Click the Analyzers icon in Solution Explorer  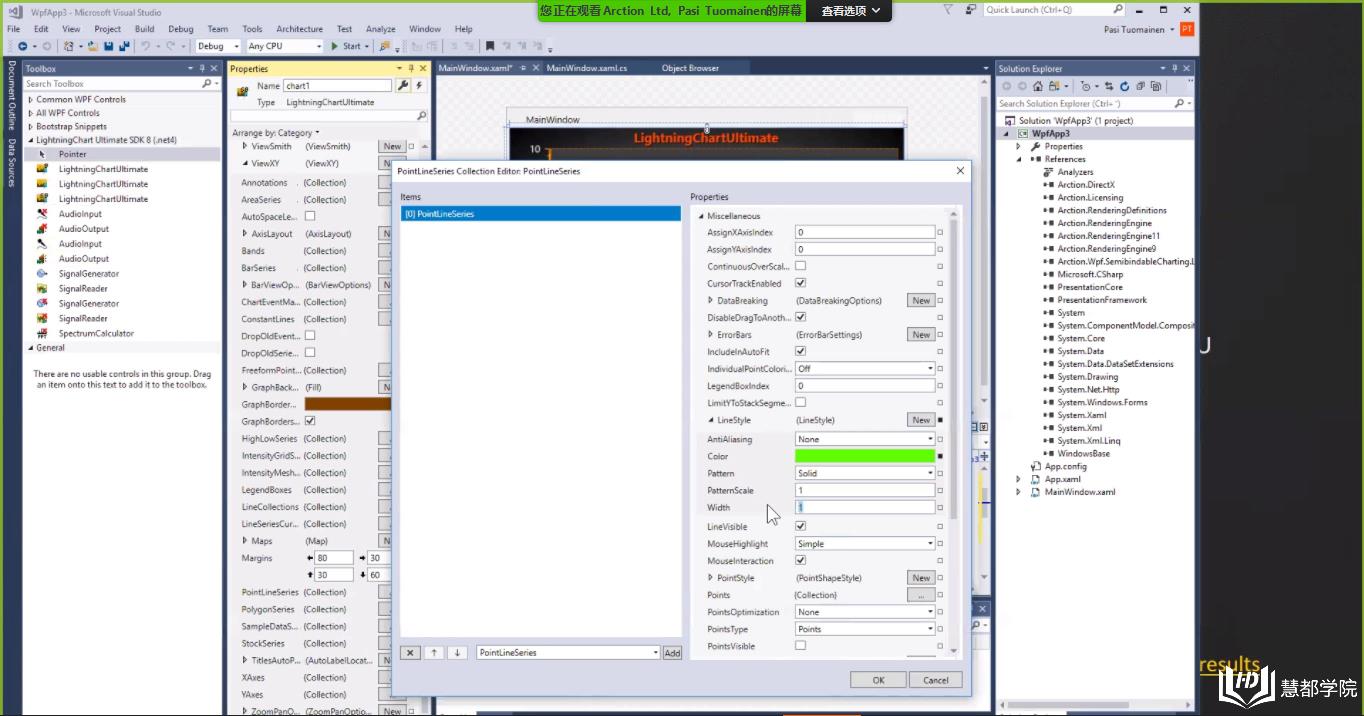pos(1049,172)
